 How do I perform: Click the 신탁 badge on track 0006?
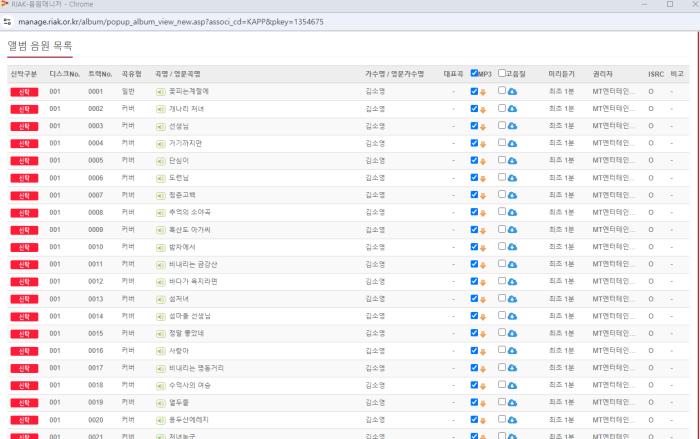pyautogui.click(x=24, y=178)
